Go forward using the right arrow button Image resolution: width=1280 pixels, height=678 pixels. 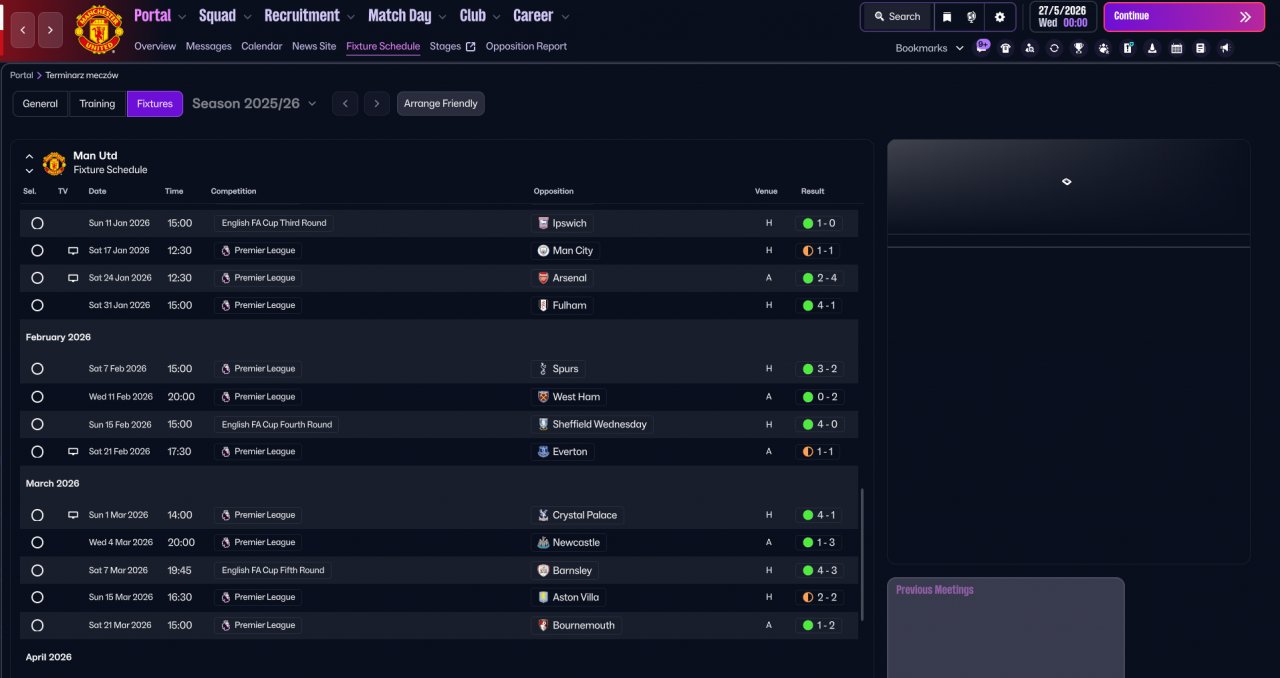[51, 30]
